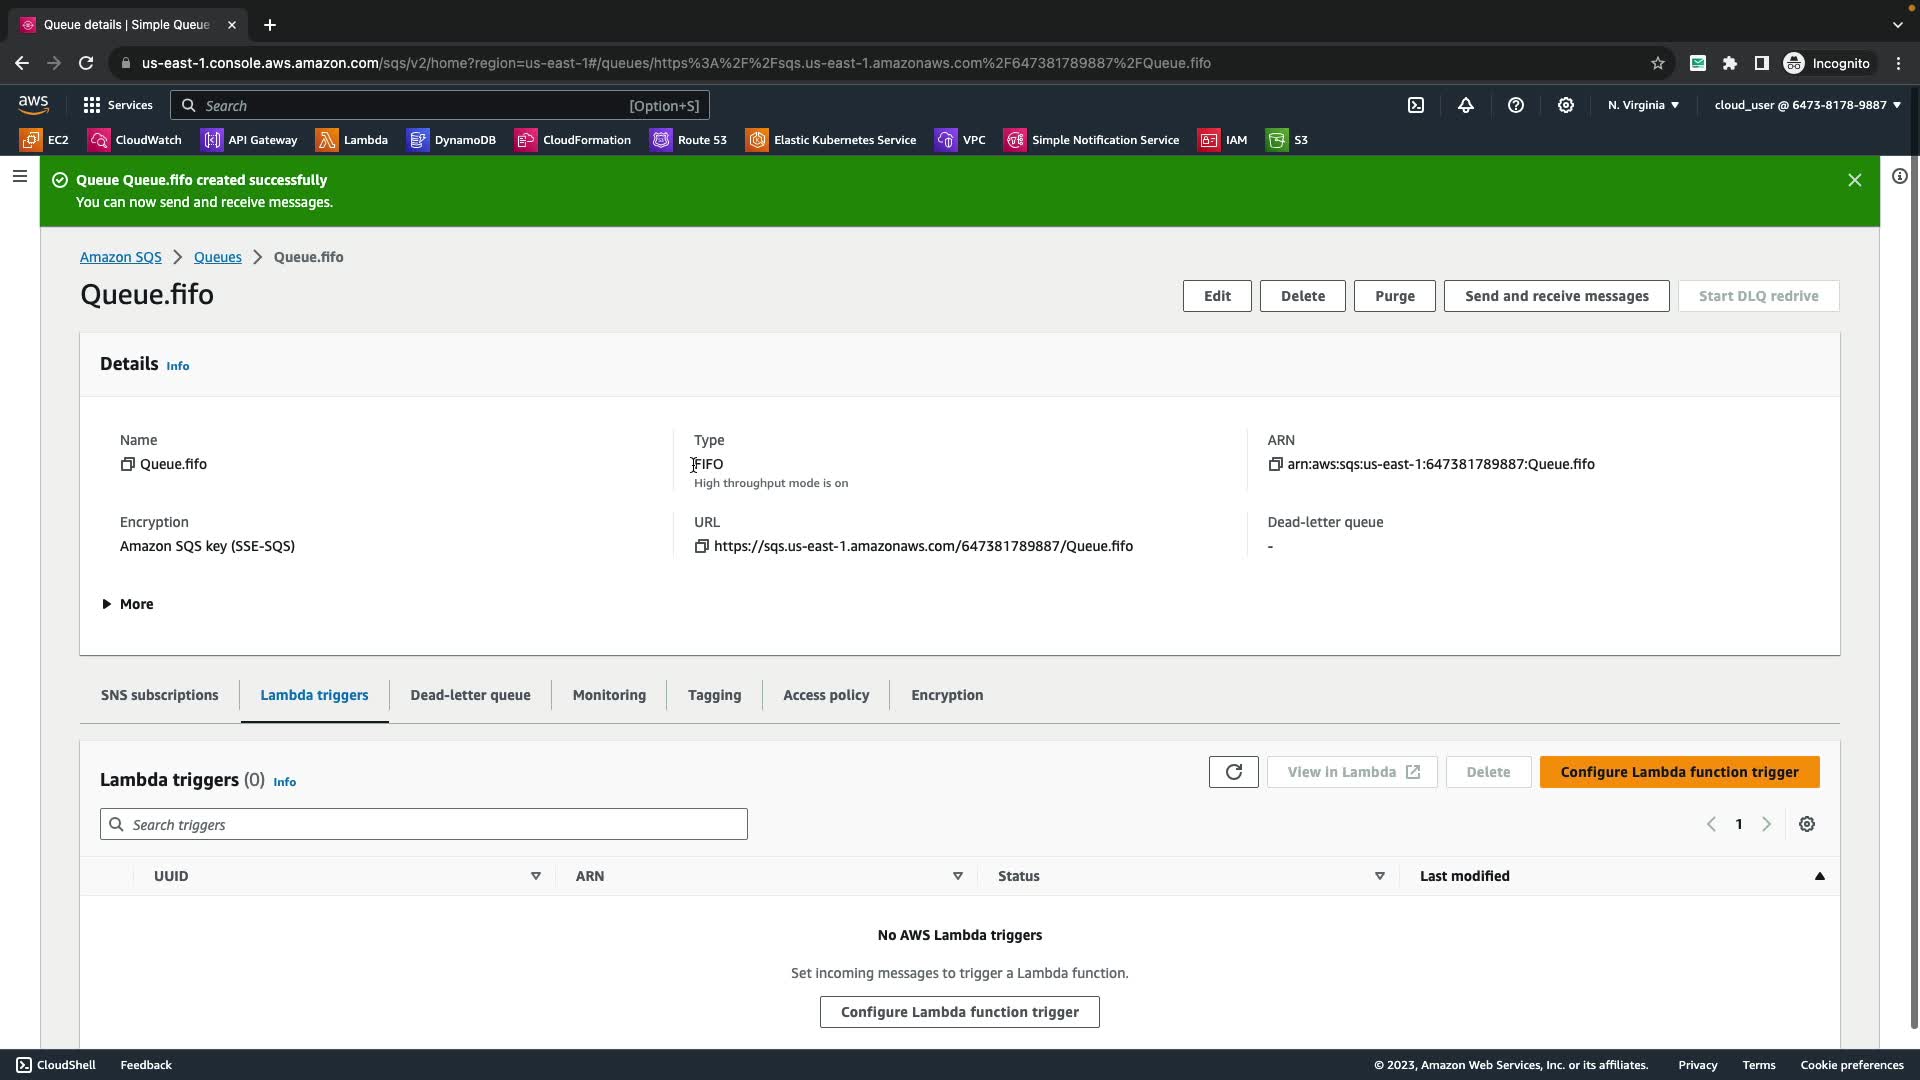This screenshot has height=1080, width=1920.
Task: Open the CloudShell icon in top navigation
Action: (1416, 105)
